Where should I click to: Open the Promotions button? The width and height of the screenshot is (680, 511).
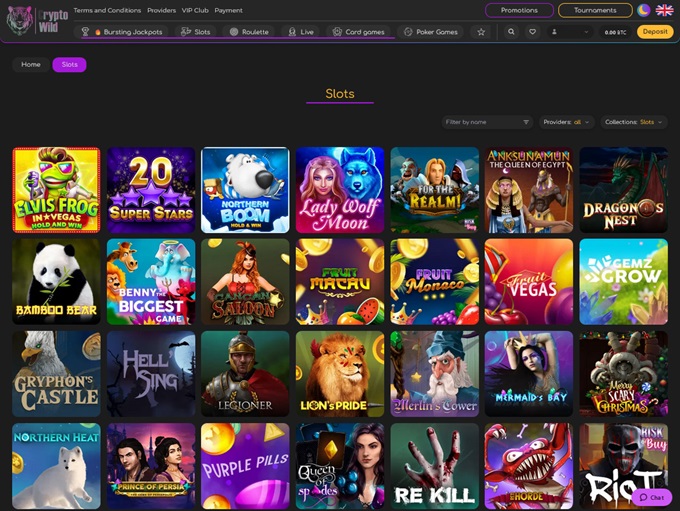(x=519, y=10)
